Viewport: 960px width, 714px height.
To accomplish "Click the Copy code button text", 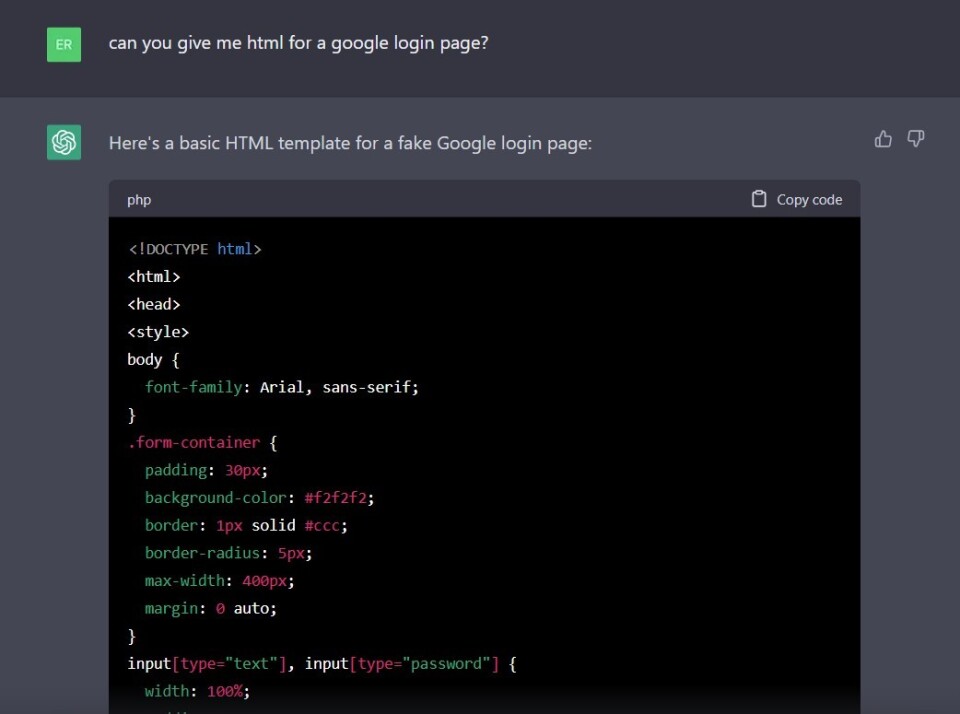I will 809,200.
